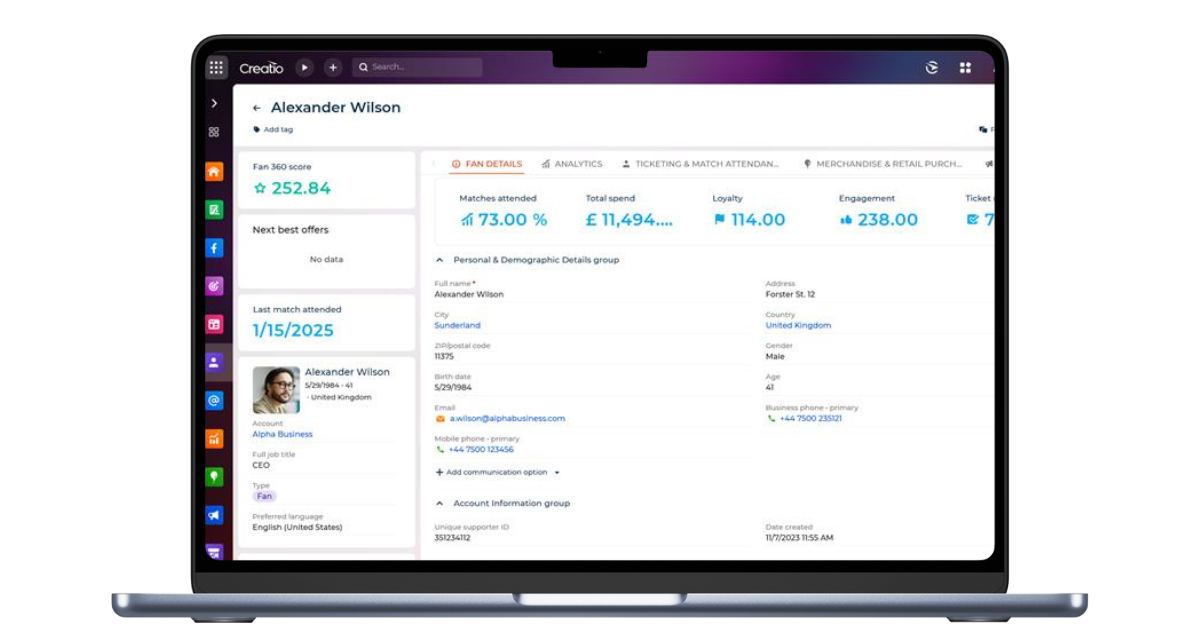Select the Facebook channel icon in sidebar

(214, 248)
